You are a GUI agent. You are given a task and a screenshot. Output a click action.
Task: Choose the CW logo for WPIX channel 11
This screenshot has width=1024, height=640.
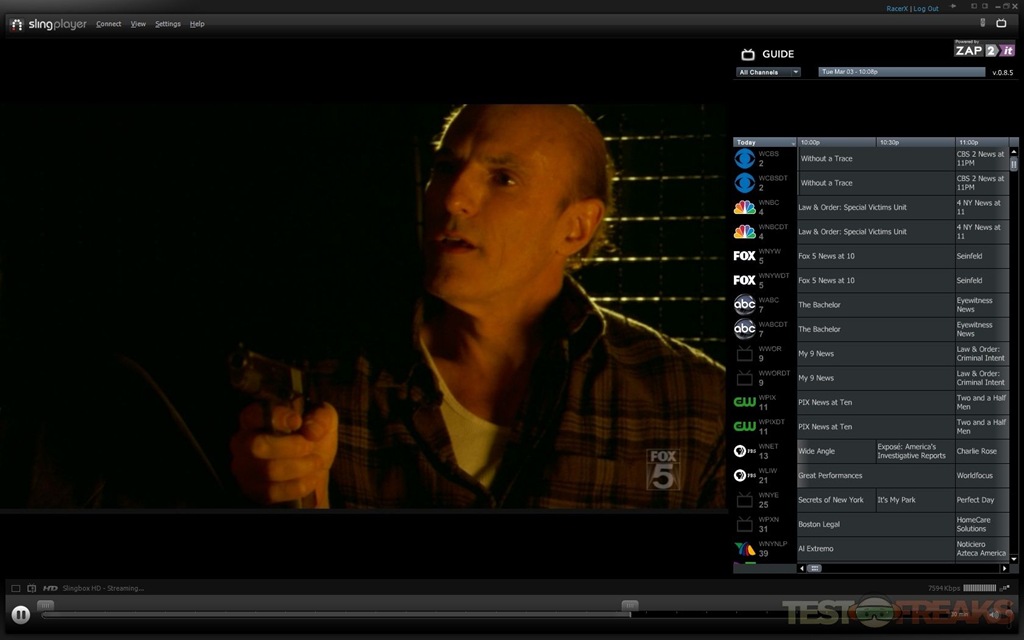click(x=745, y=402)
